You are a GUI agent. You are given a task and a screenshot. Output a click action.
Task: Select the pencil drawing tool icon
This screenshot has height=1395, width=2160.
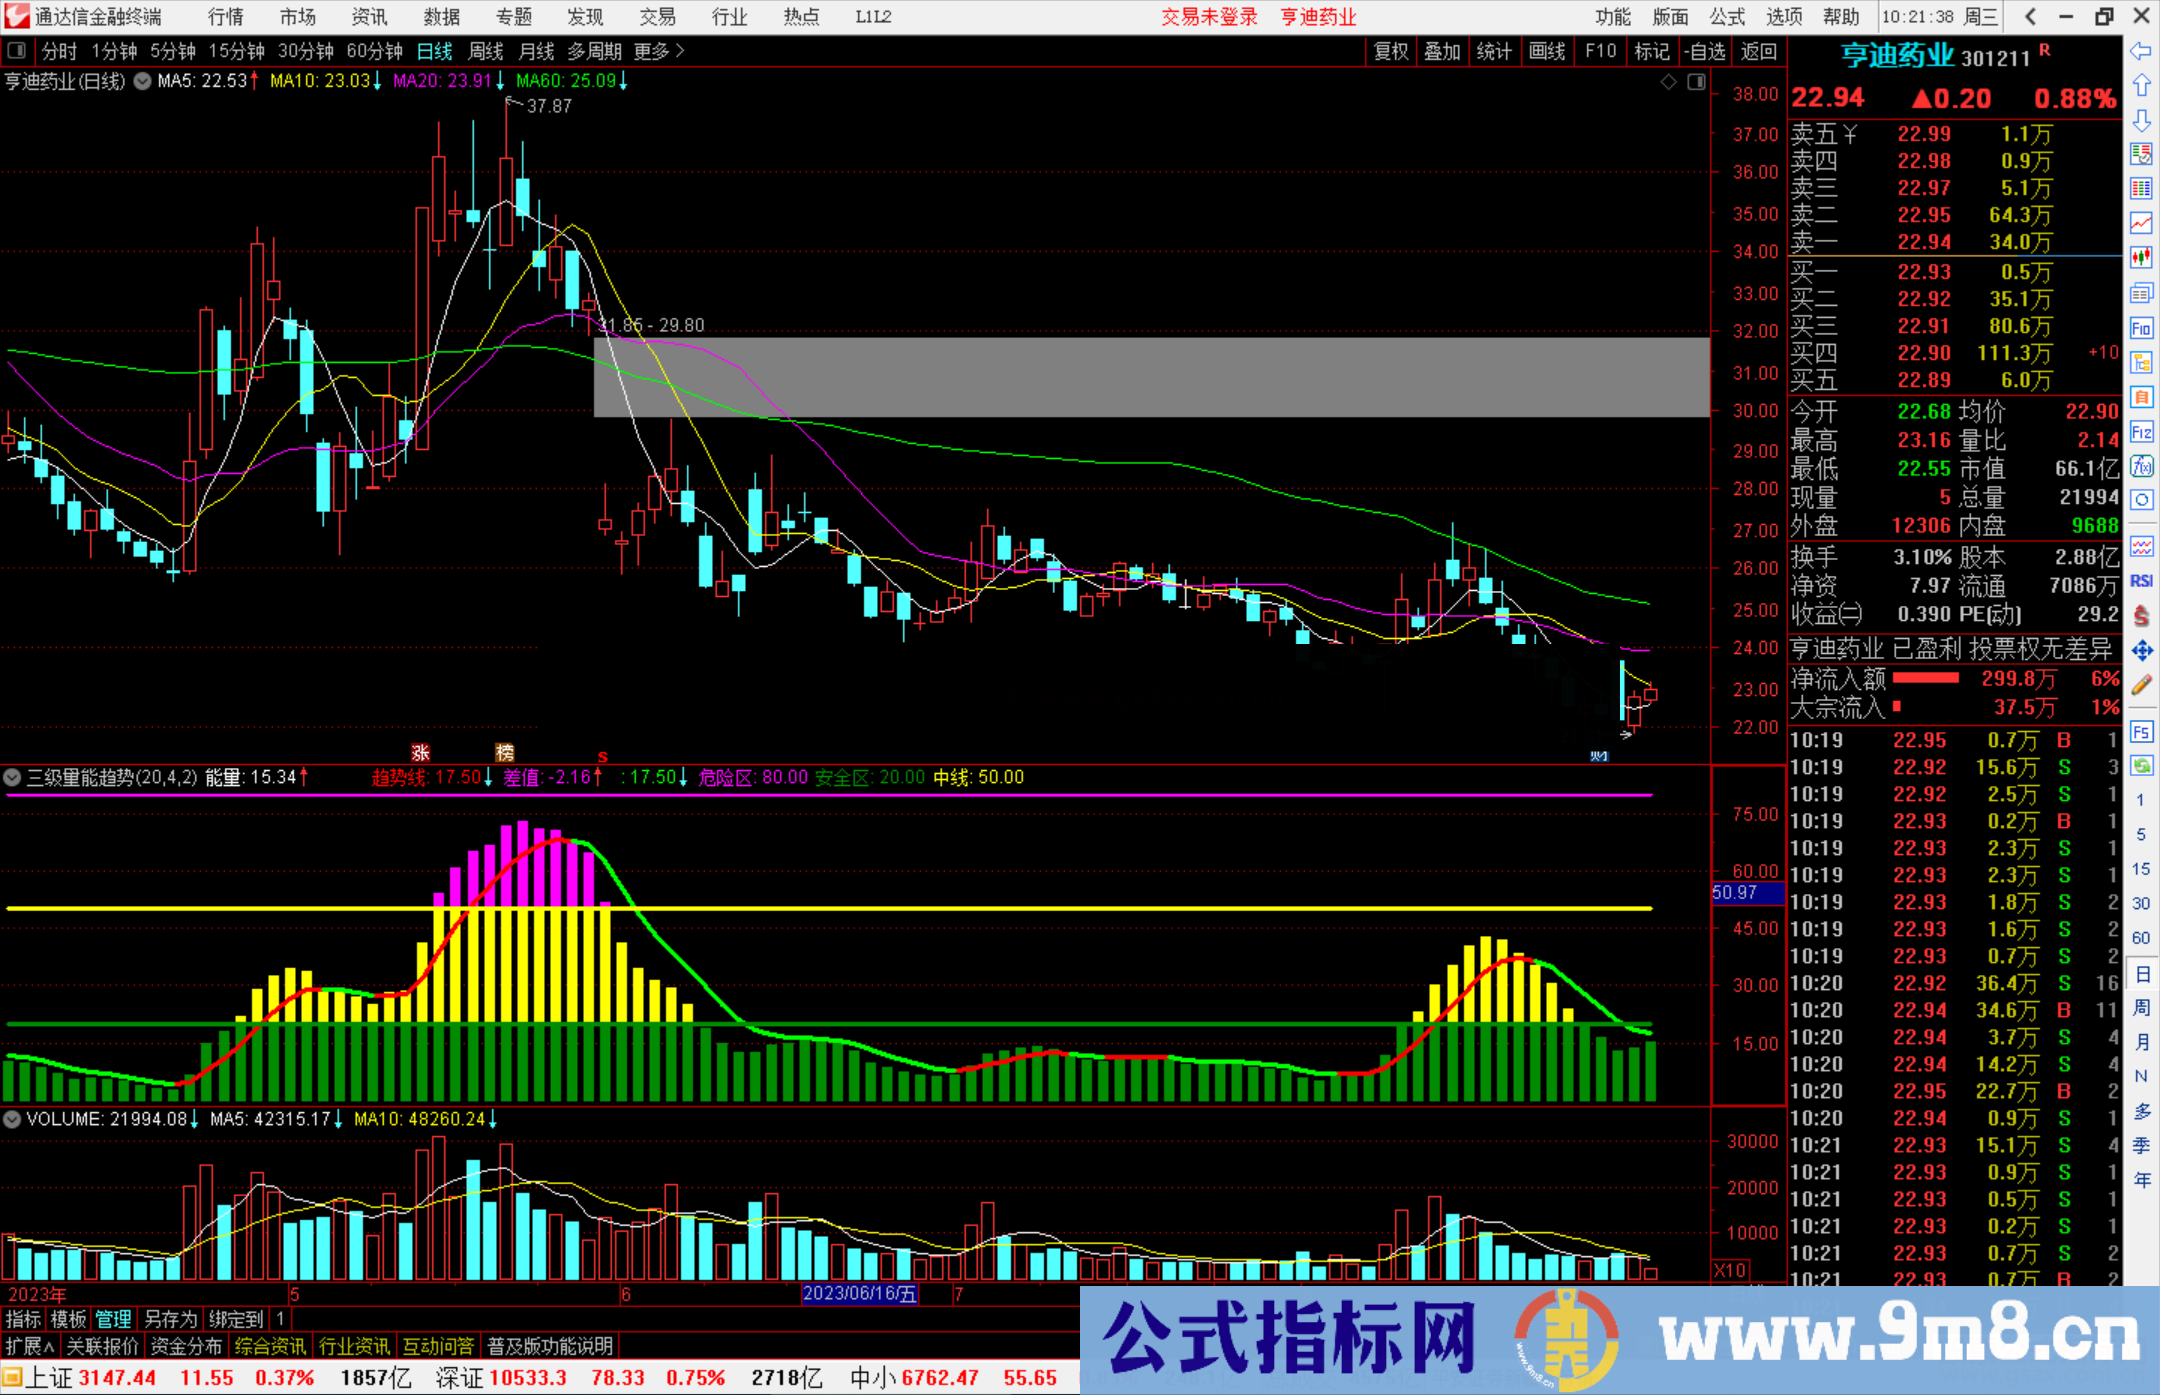pyautogui.click(x=2141, y=686)
